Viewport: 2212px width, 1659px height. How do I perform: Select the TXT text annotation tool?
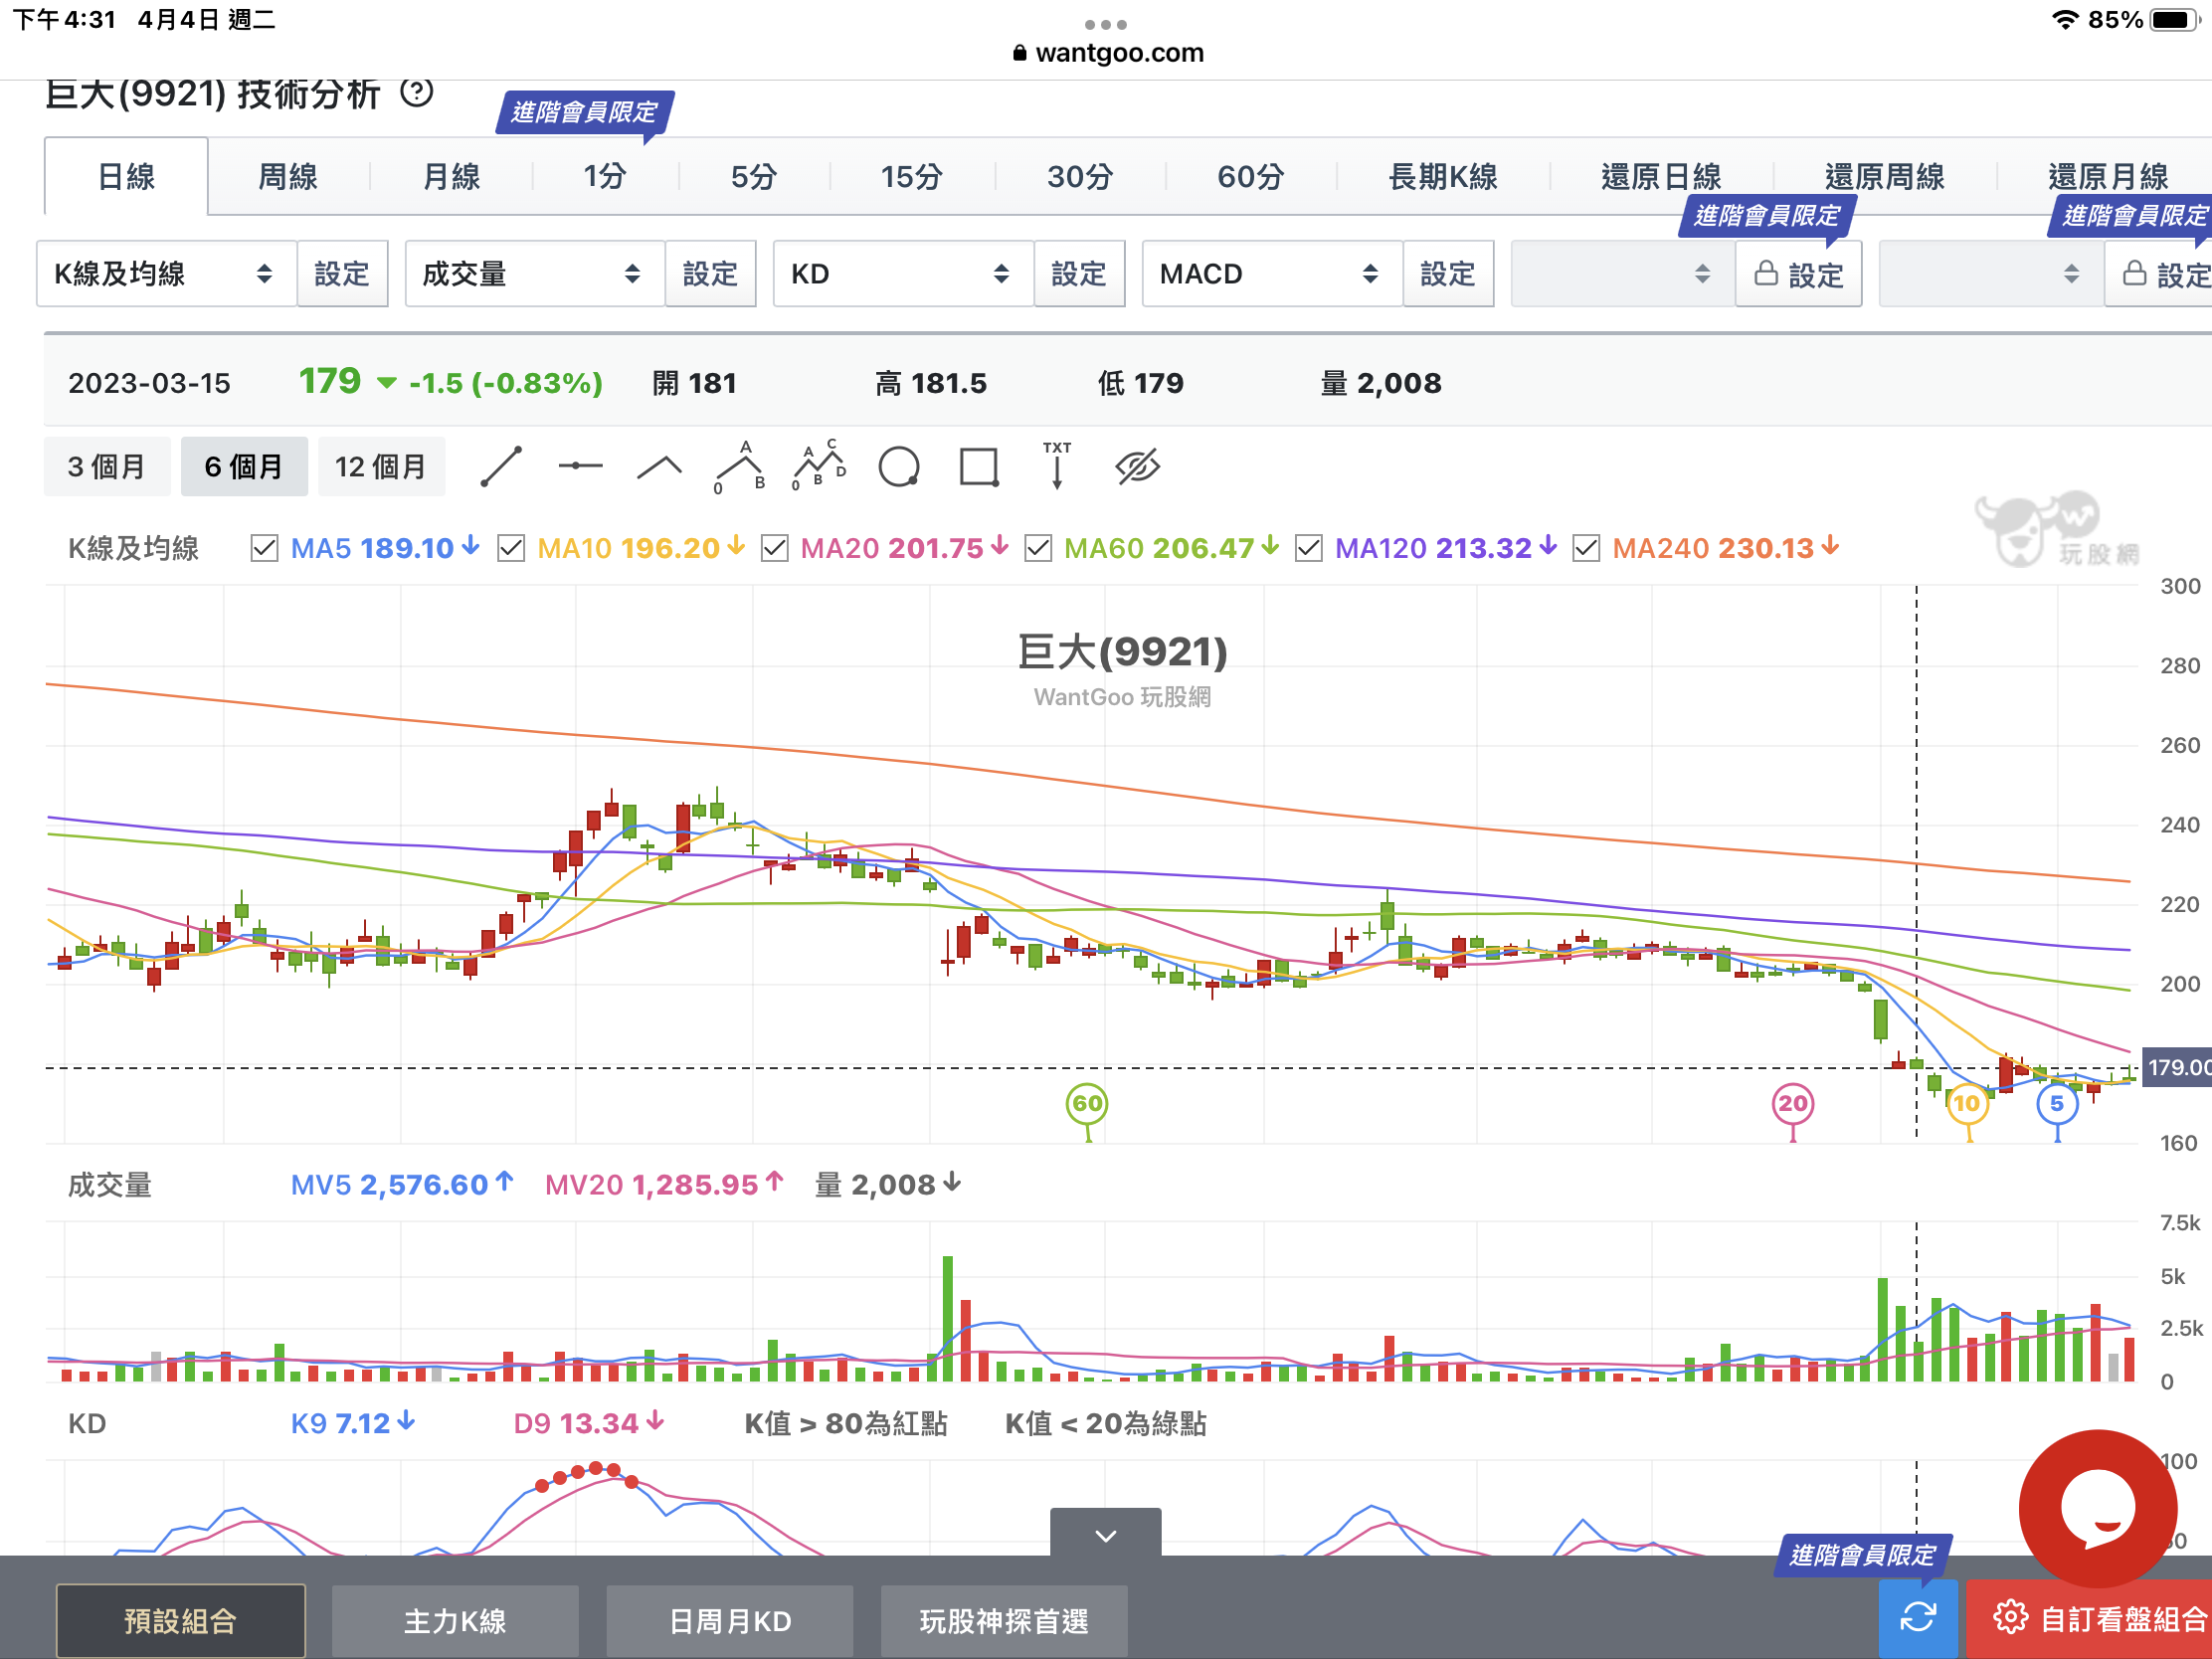pyautogui.click(x=1057, y=467)
